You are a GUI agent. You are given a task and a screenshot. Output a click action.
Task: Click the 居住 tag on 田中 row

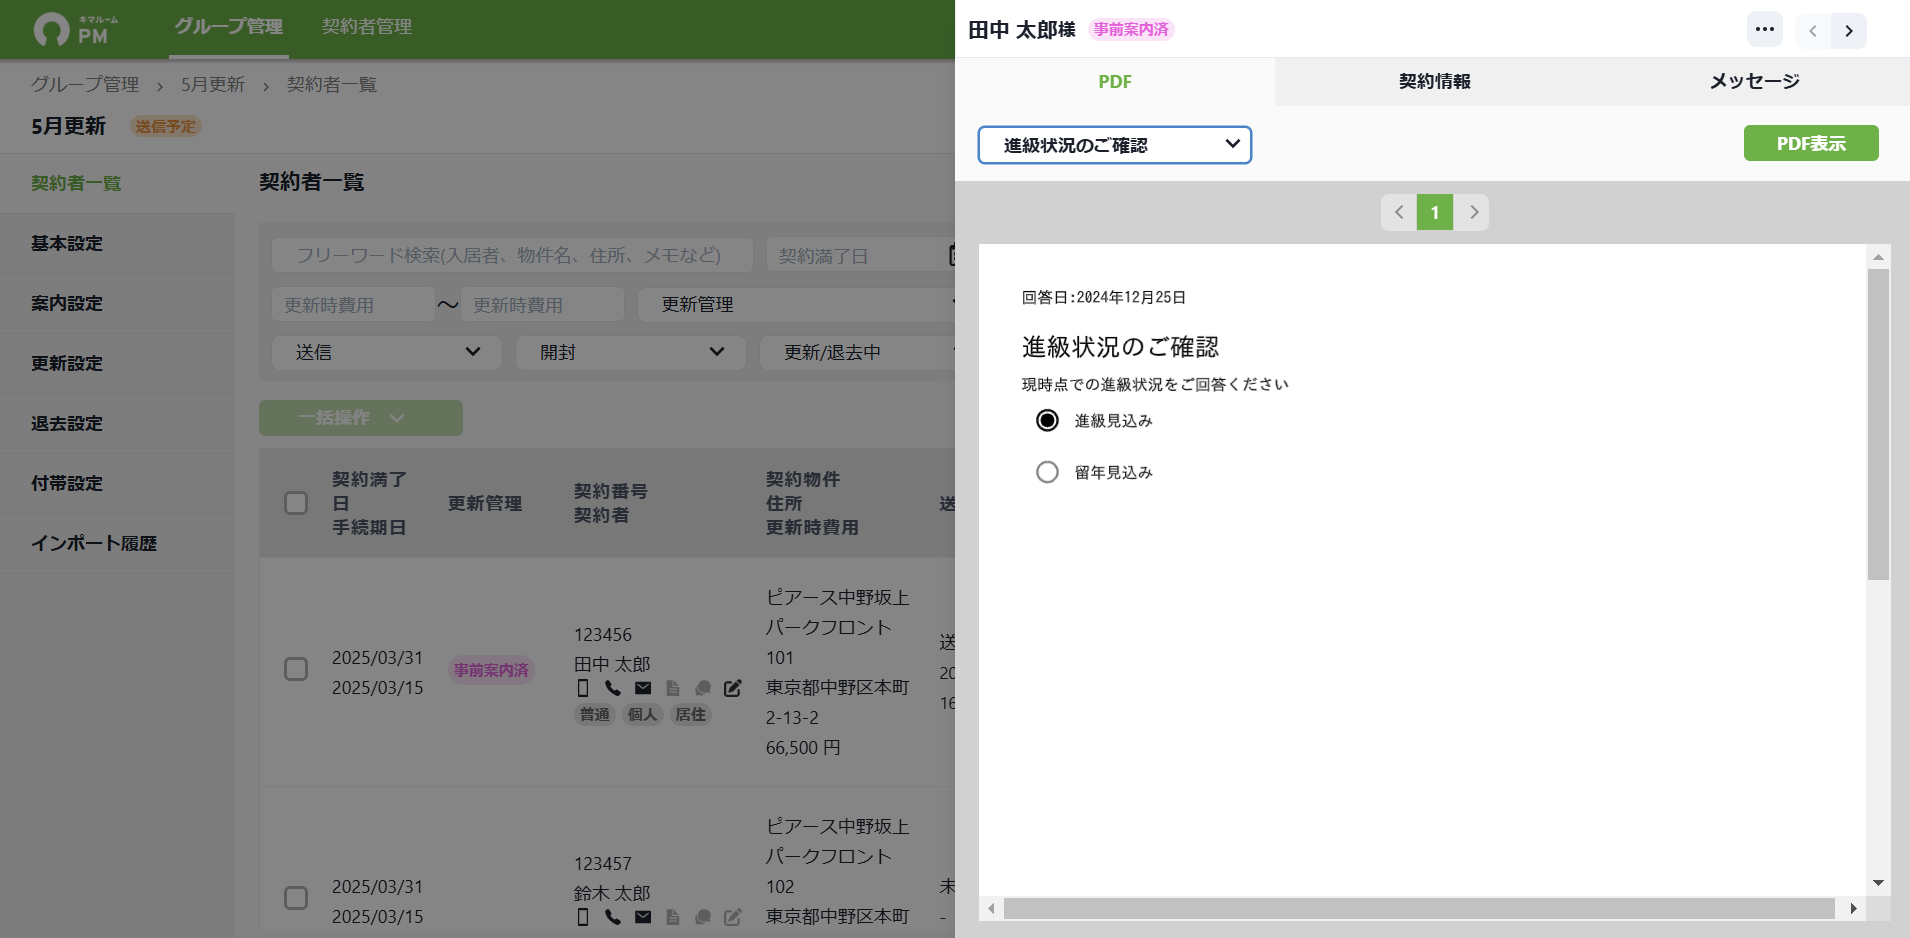(x=691, y=714)
